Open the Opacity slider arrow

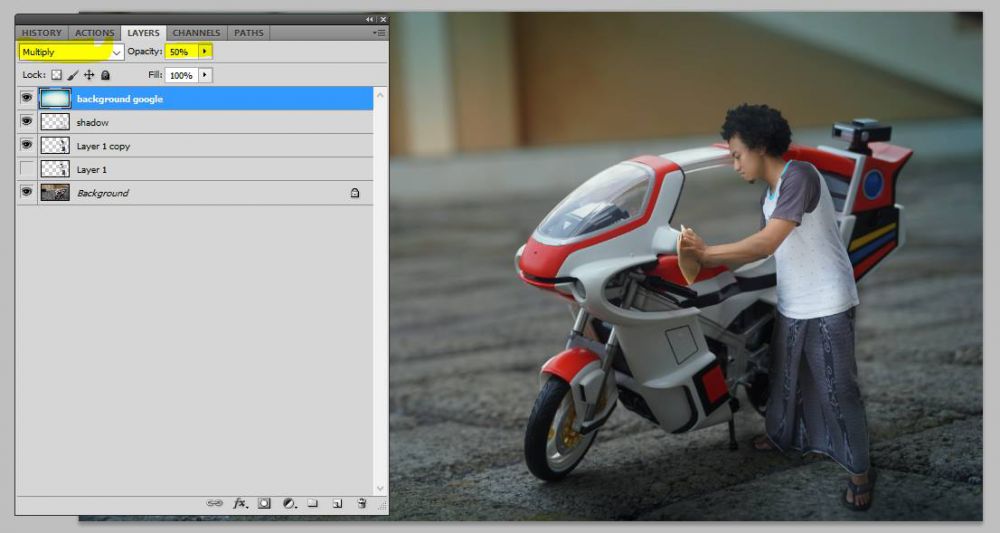point(205,51)
